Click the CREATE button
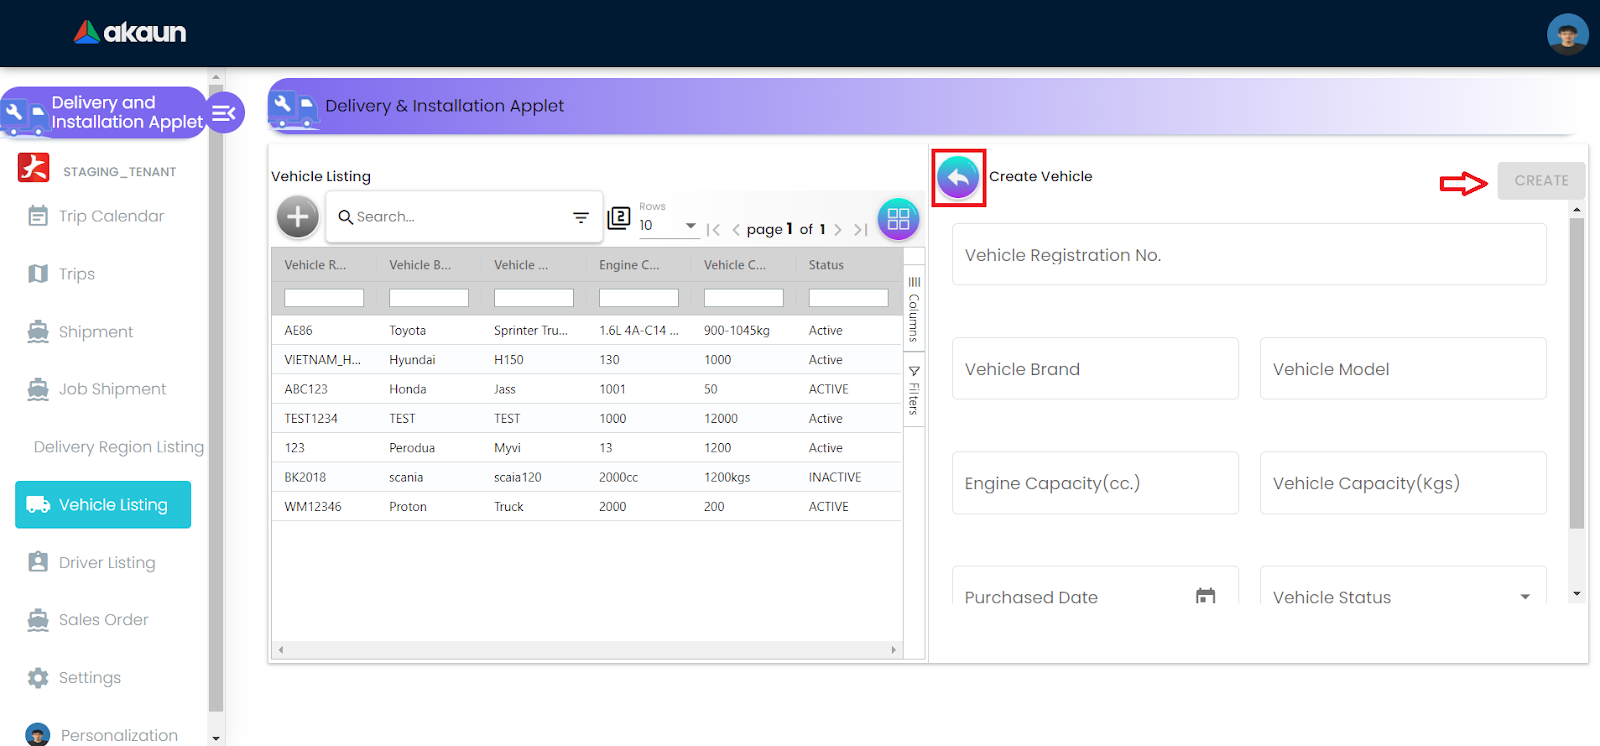Image resolution: width=1600 pixels, height=746 pixels. [x=1540, y=181]
